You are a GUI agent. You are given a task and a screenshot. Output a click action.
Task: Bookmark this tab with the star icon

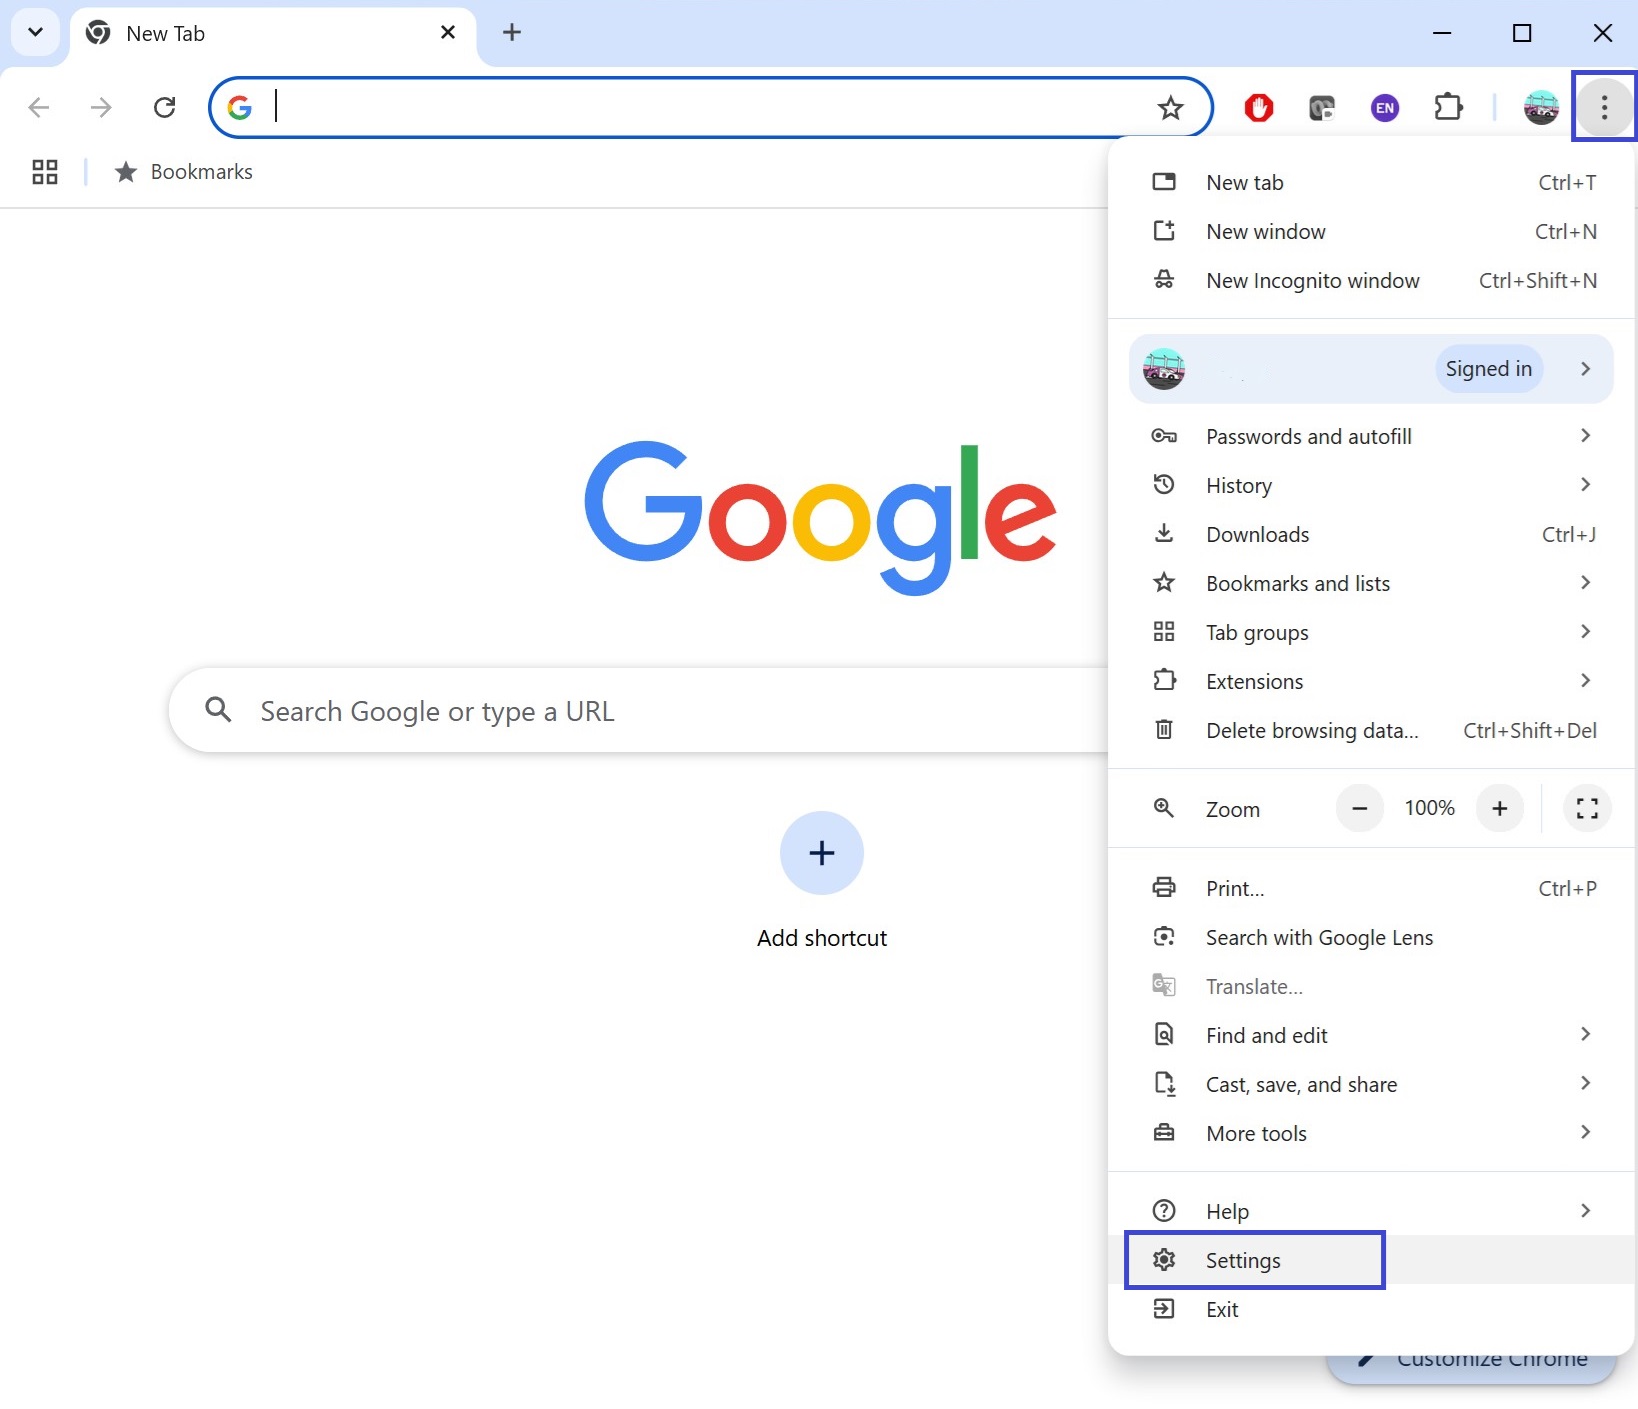(1170, 107)
